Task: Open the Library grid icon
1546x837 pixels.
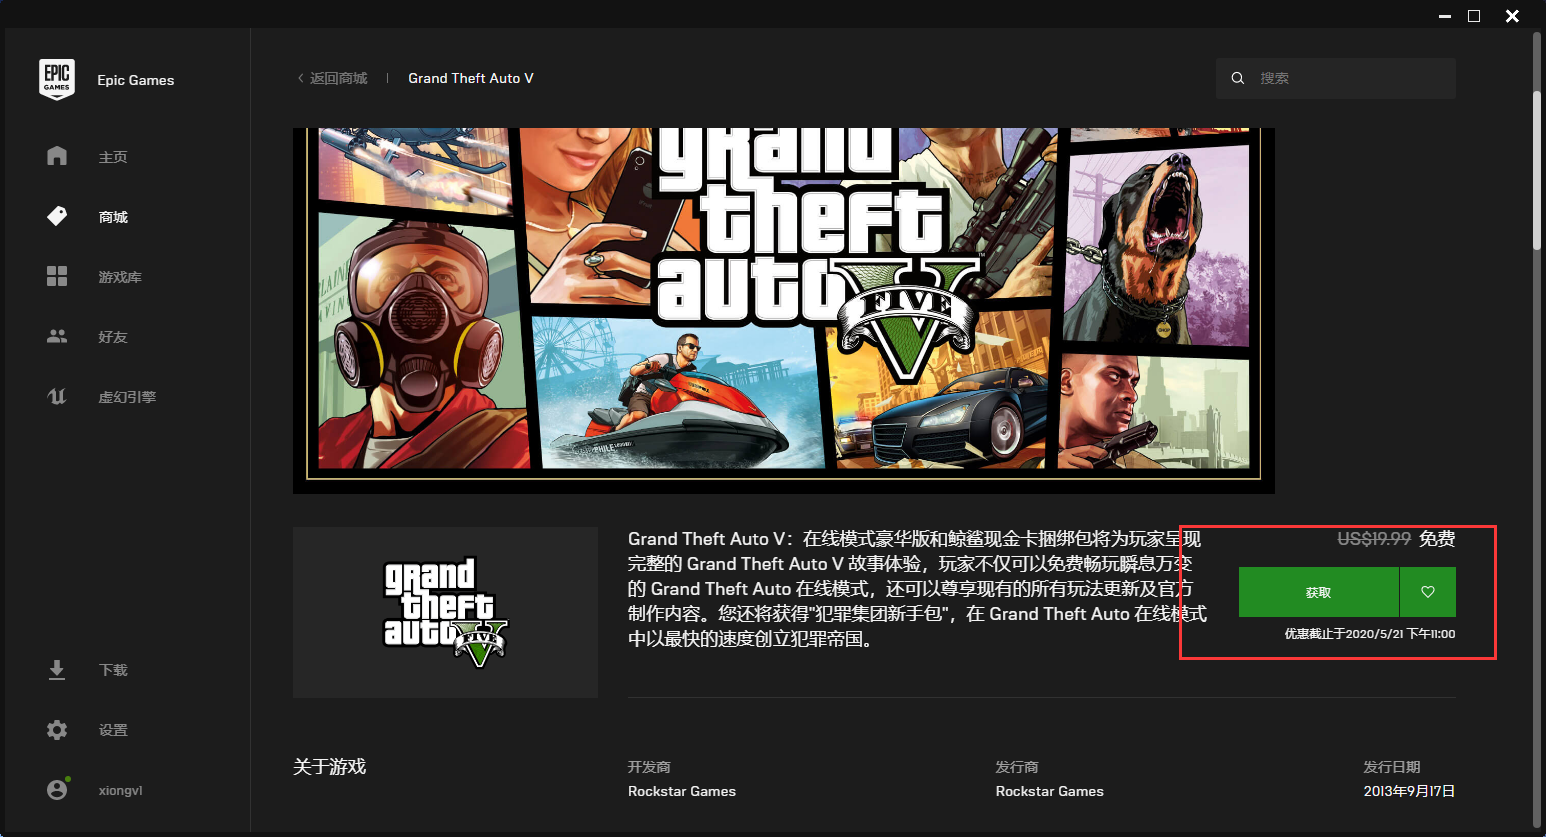Action: (57, 276)
